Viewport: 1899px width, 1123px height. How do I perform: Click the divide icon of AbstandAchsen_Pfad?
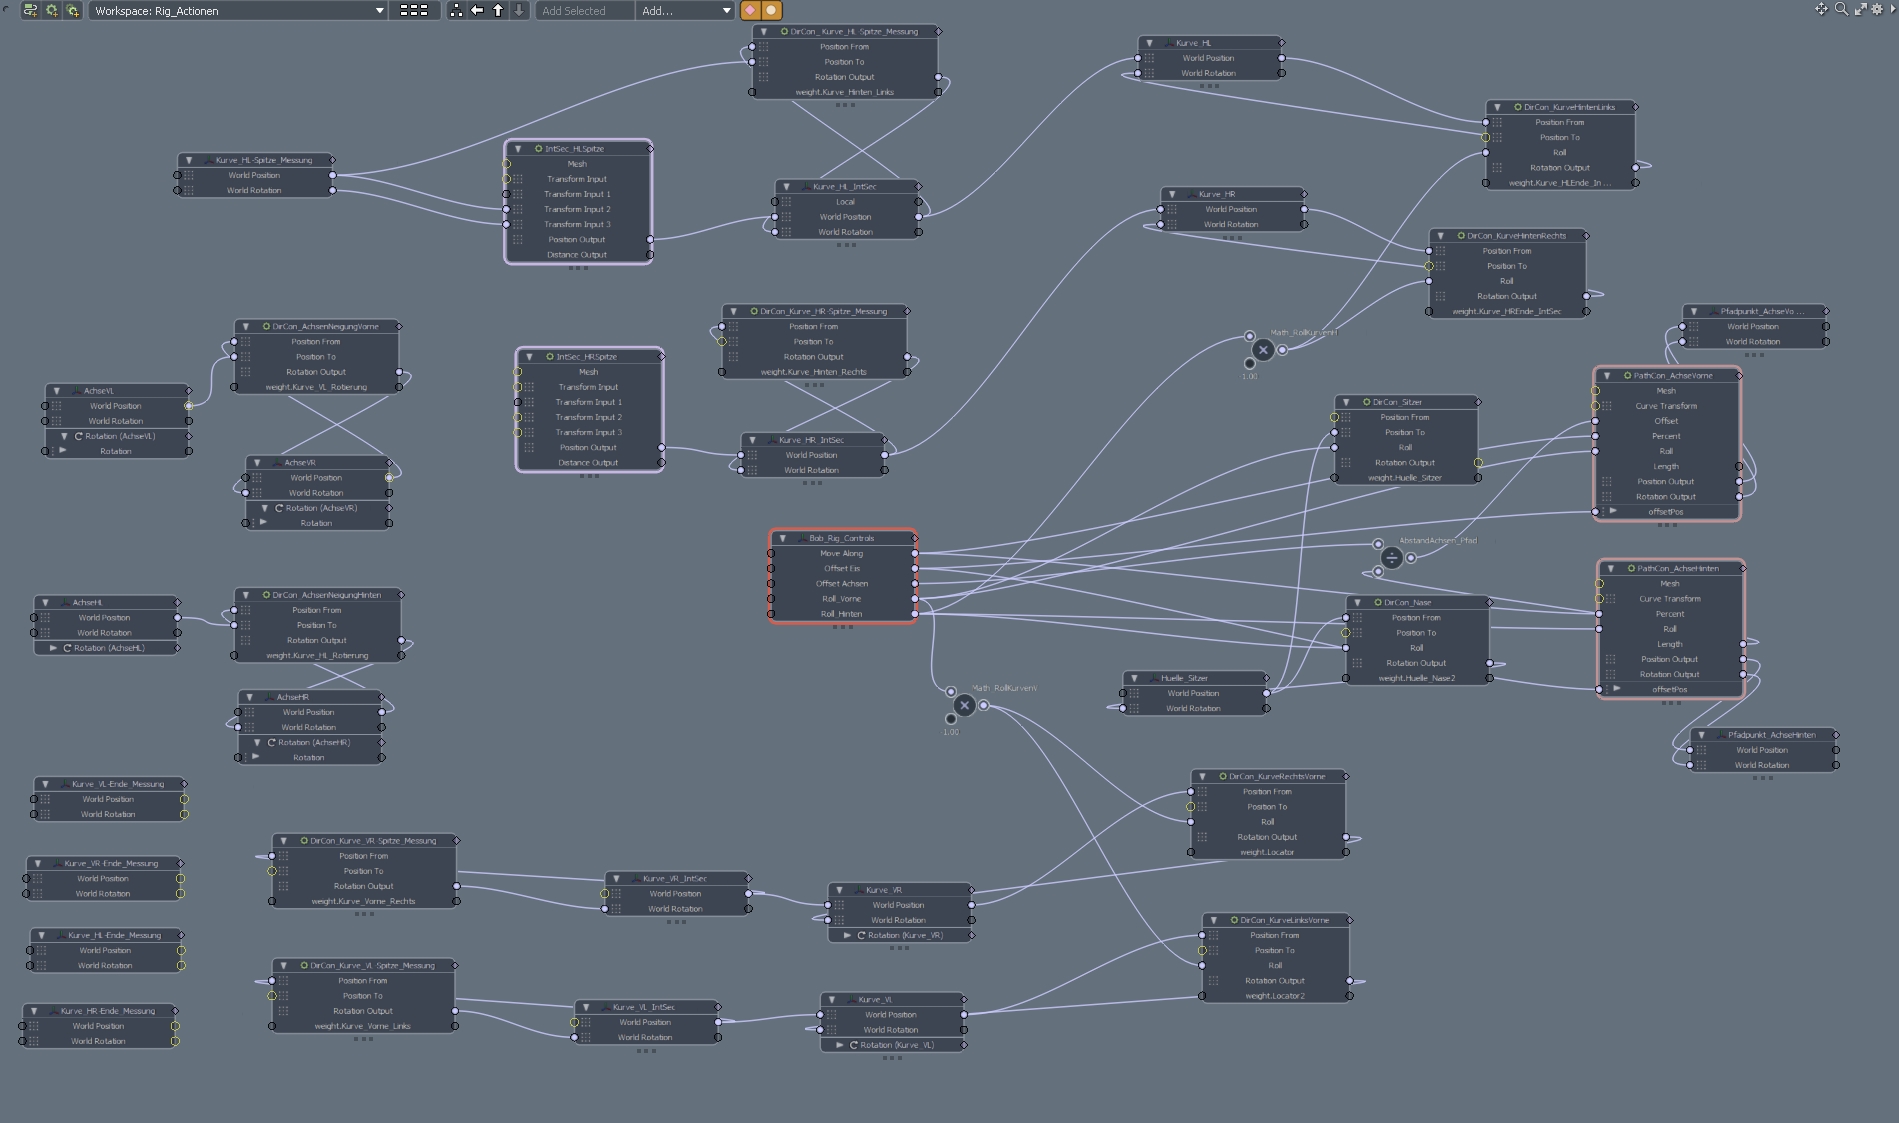pos(1391,558)
